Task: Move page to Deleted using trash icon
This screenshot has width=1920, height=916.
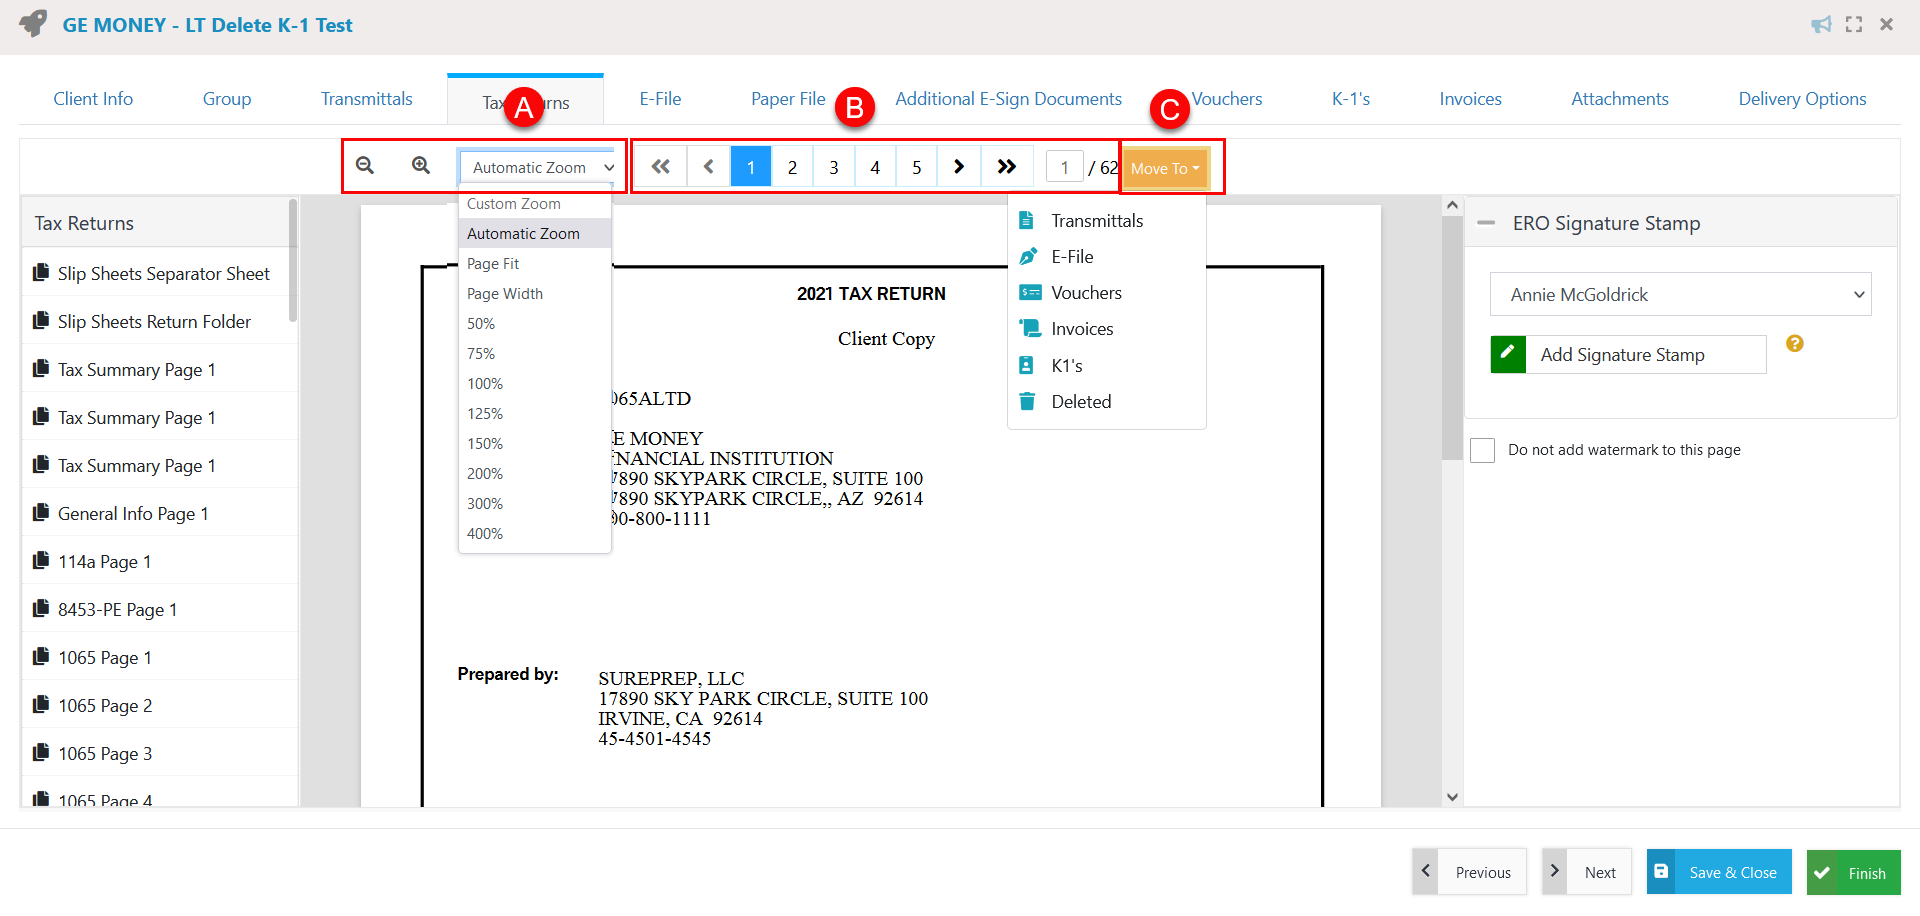Action: 1081,401
